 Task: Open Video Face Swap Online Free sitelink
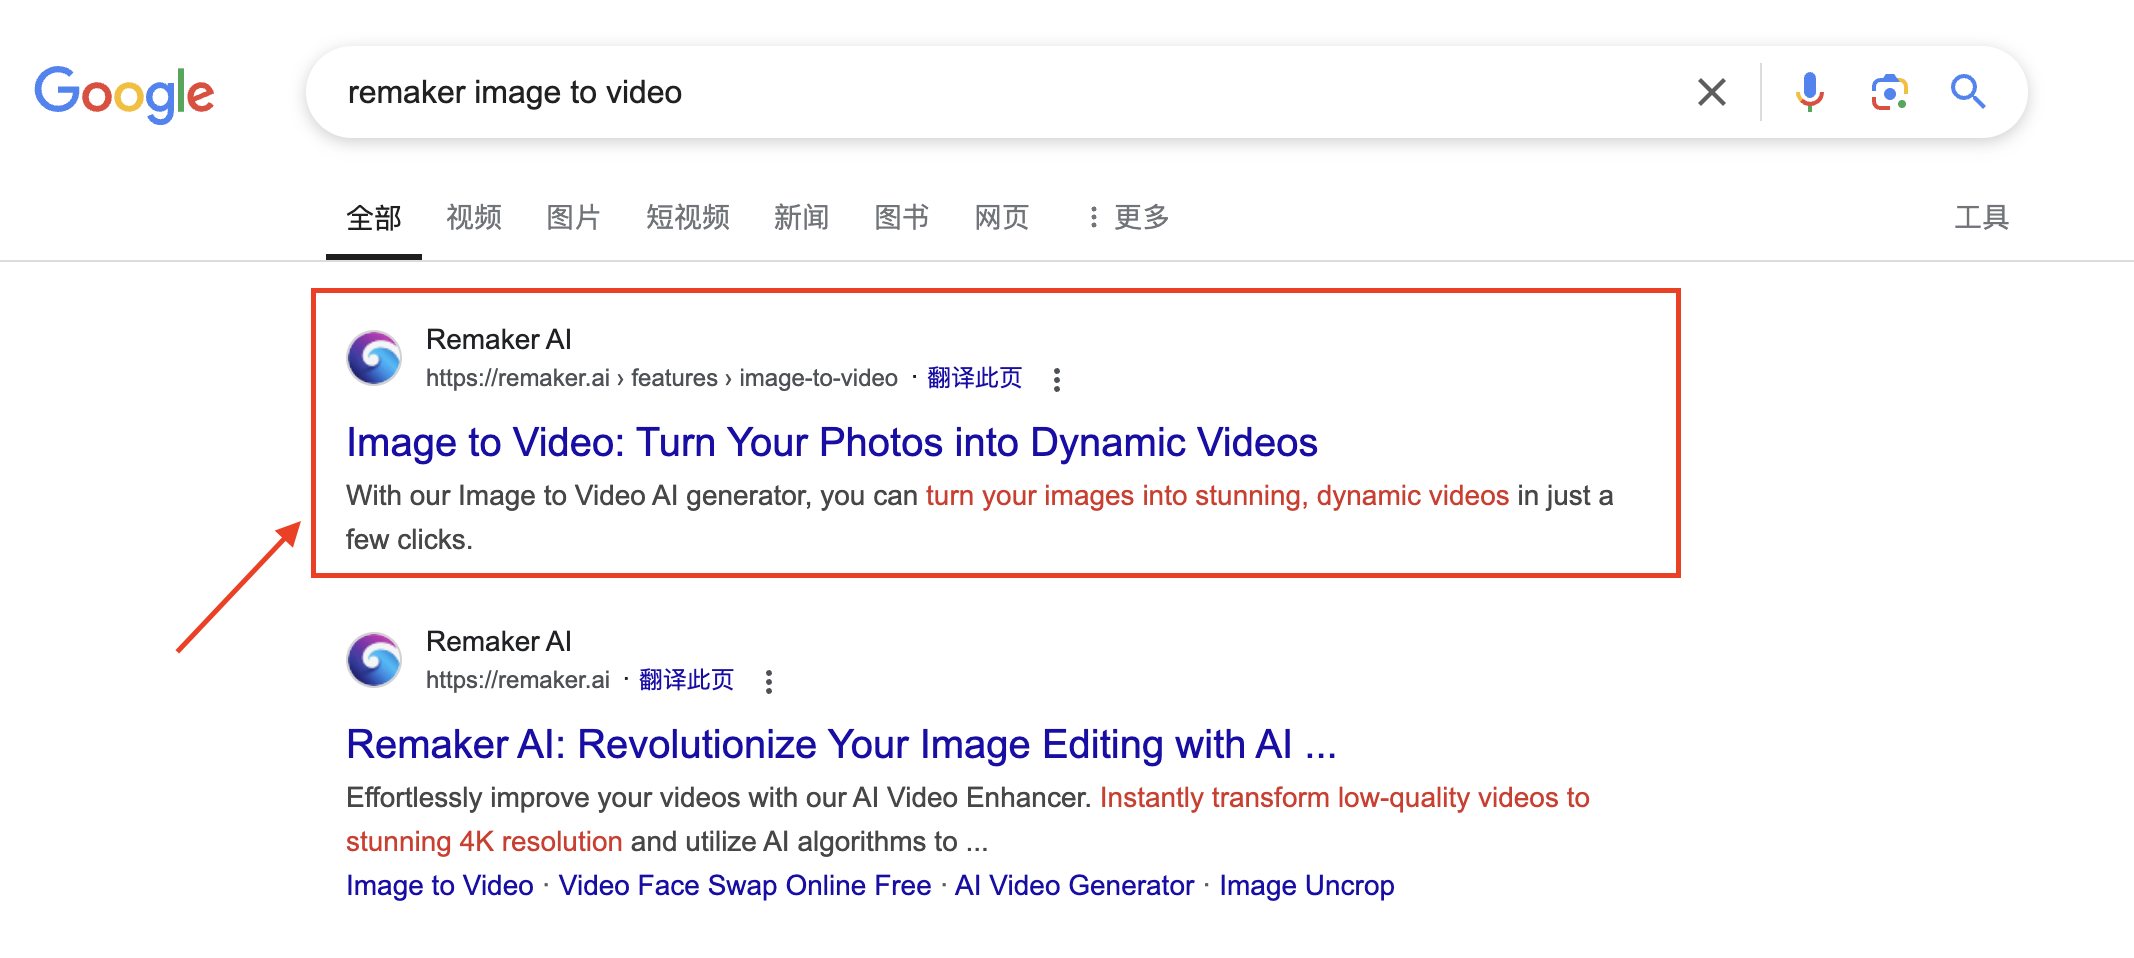[745, 885]
